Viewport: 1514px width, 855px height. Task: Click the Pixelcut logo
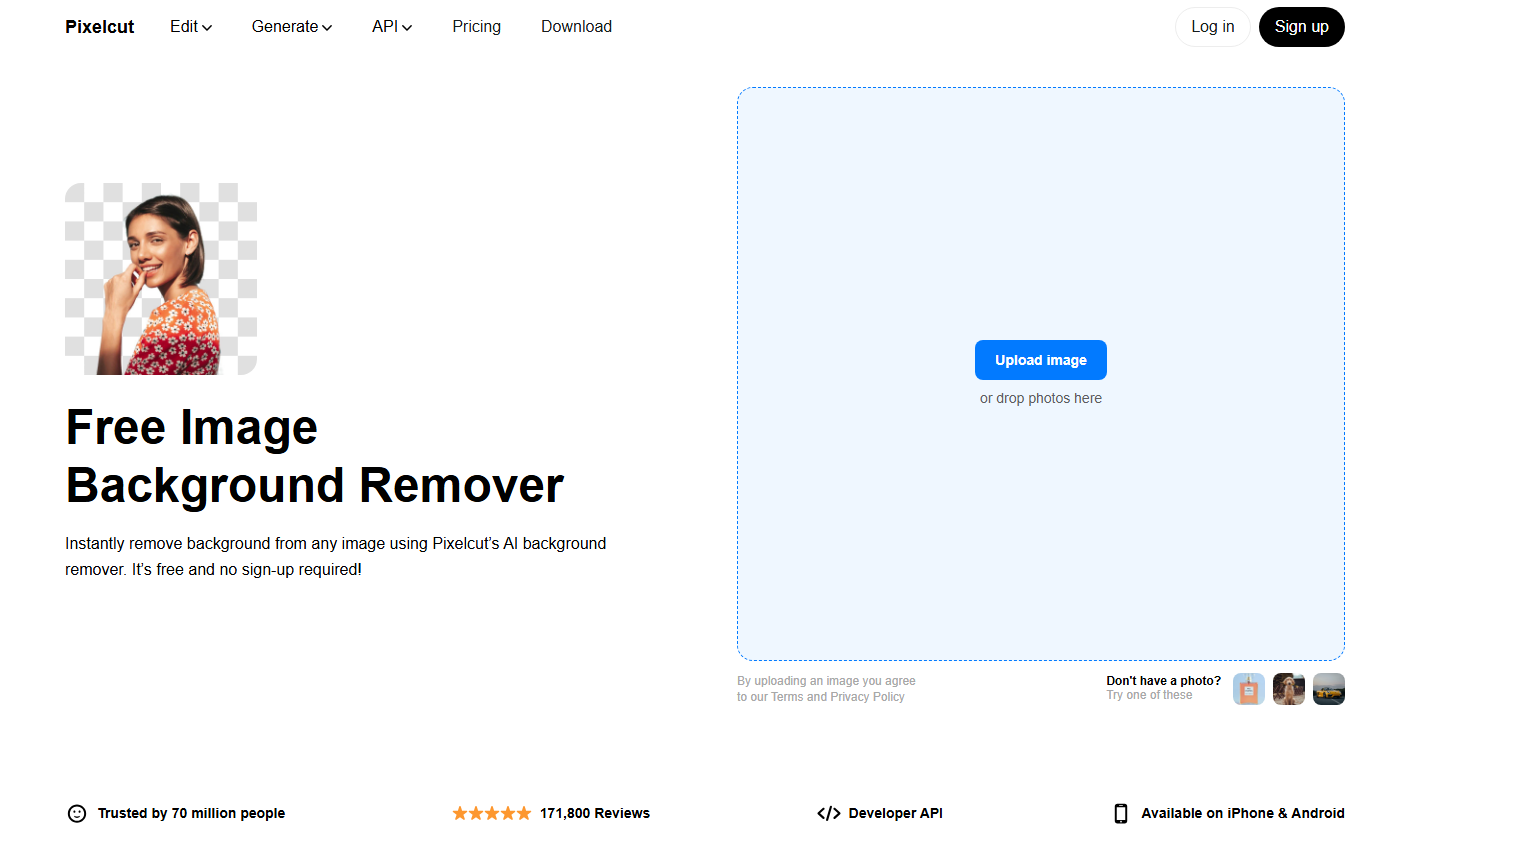[x=99, y=27]
